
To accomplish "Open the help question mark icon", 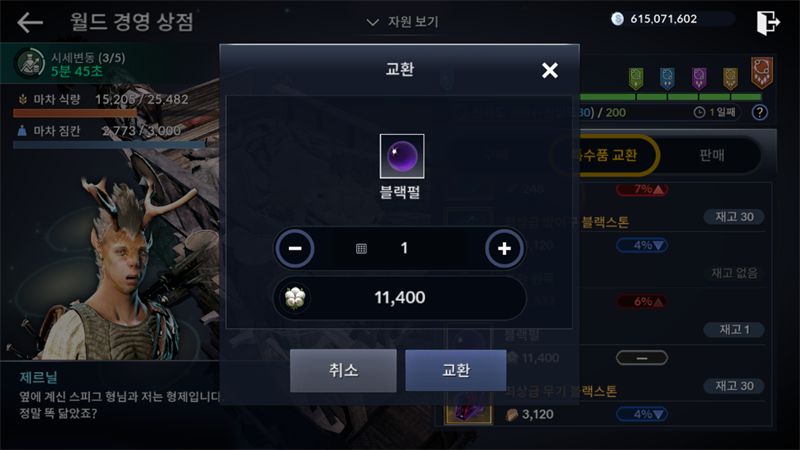I will point(760,112).
